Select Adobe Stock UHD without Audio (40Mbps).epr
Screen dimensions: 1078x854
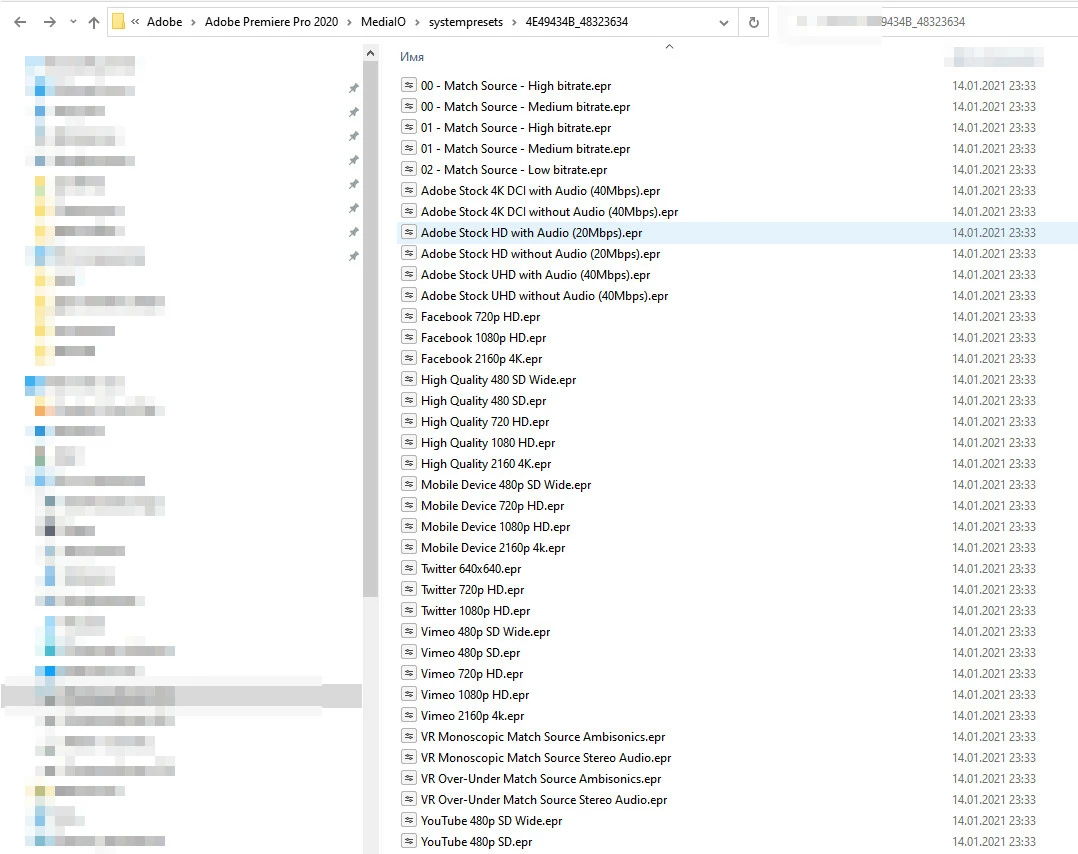544,296
